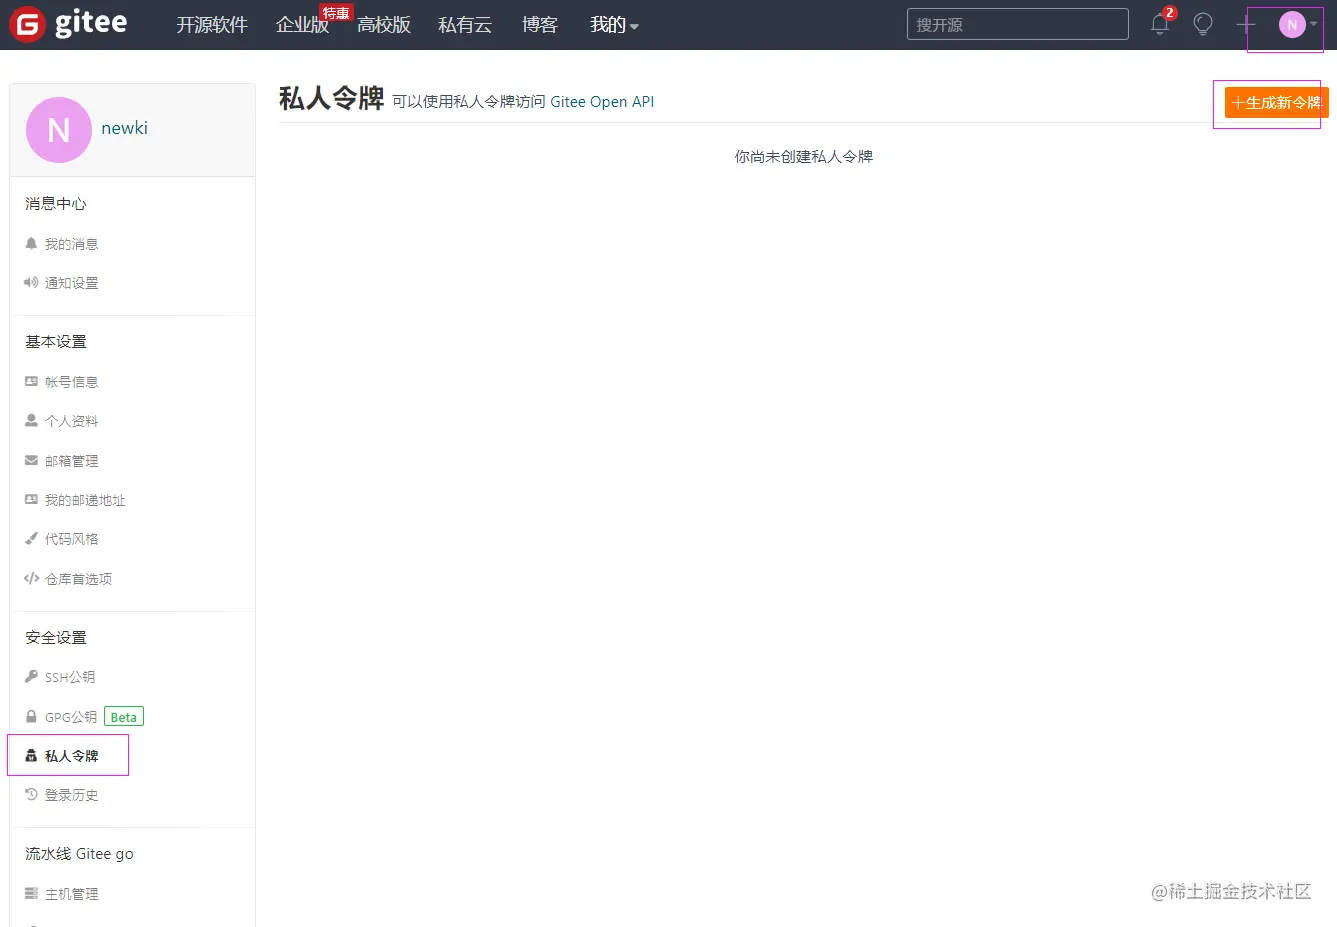The image size is (1337, 927).
Task: Open the notifications bell icon
Action: [1160, 24]
